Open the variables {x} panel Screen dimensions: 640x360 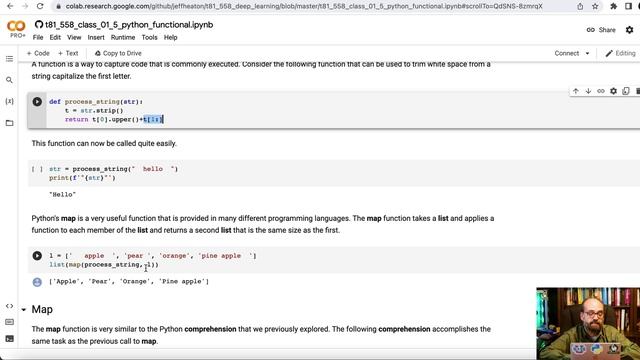(x=9, y=101)
